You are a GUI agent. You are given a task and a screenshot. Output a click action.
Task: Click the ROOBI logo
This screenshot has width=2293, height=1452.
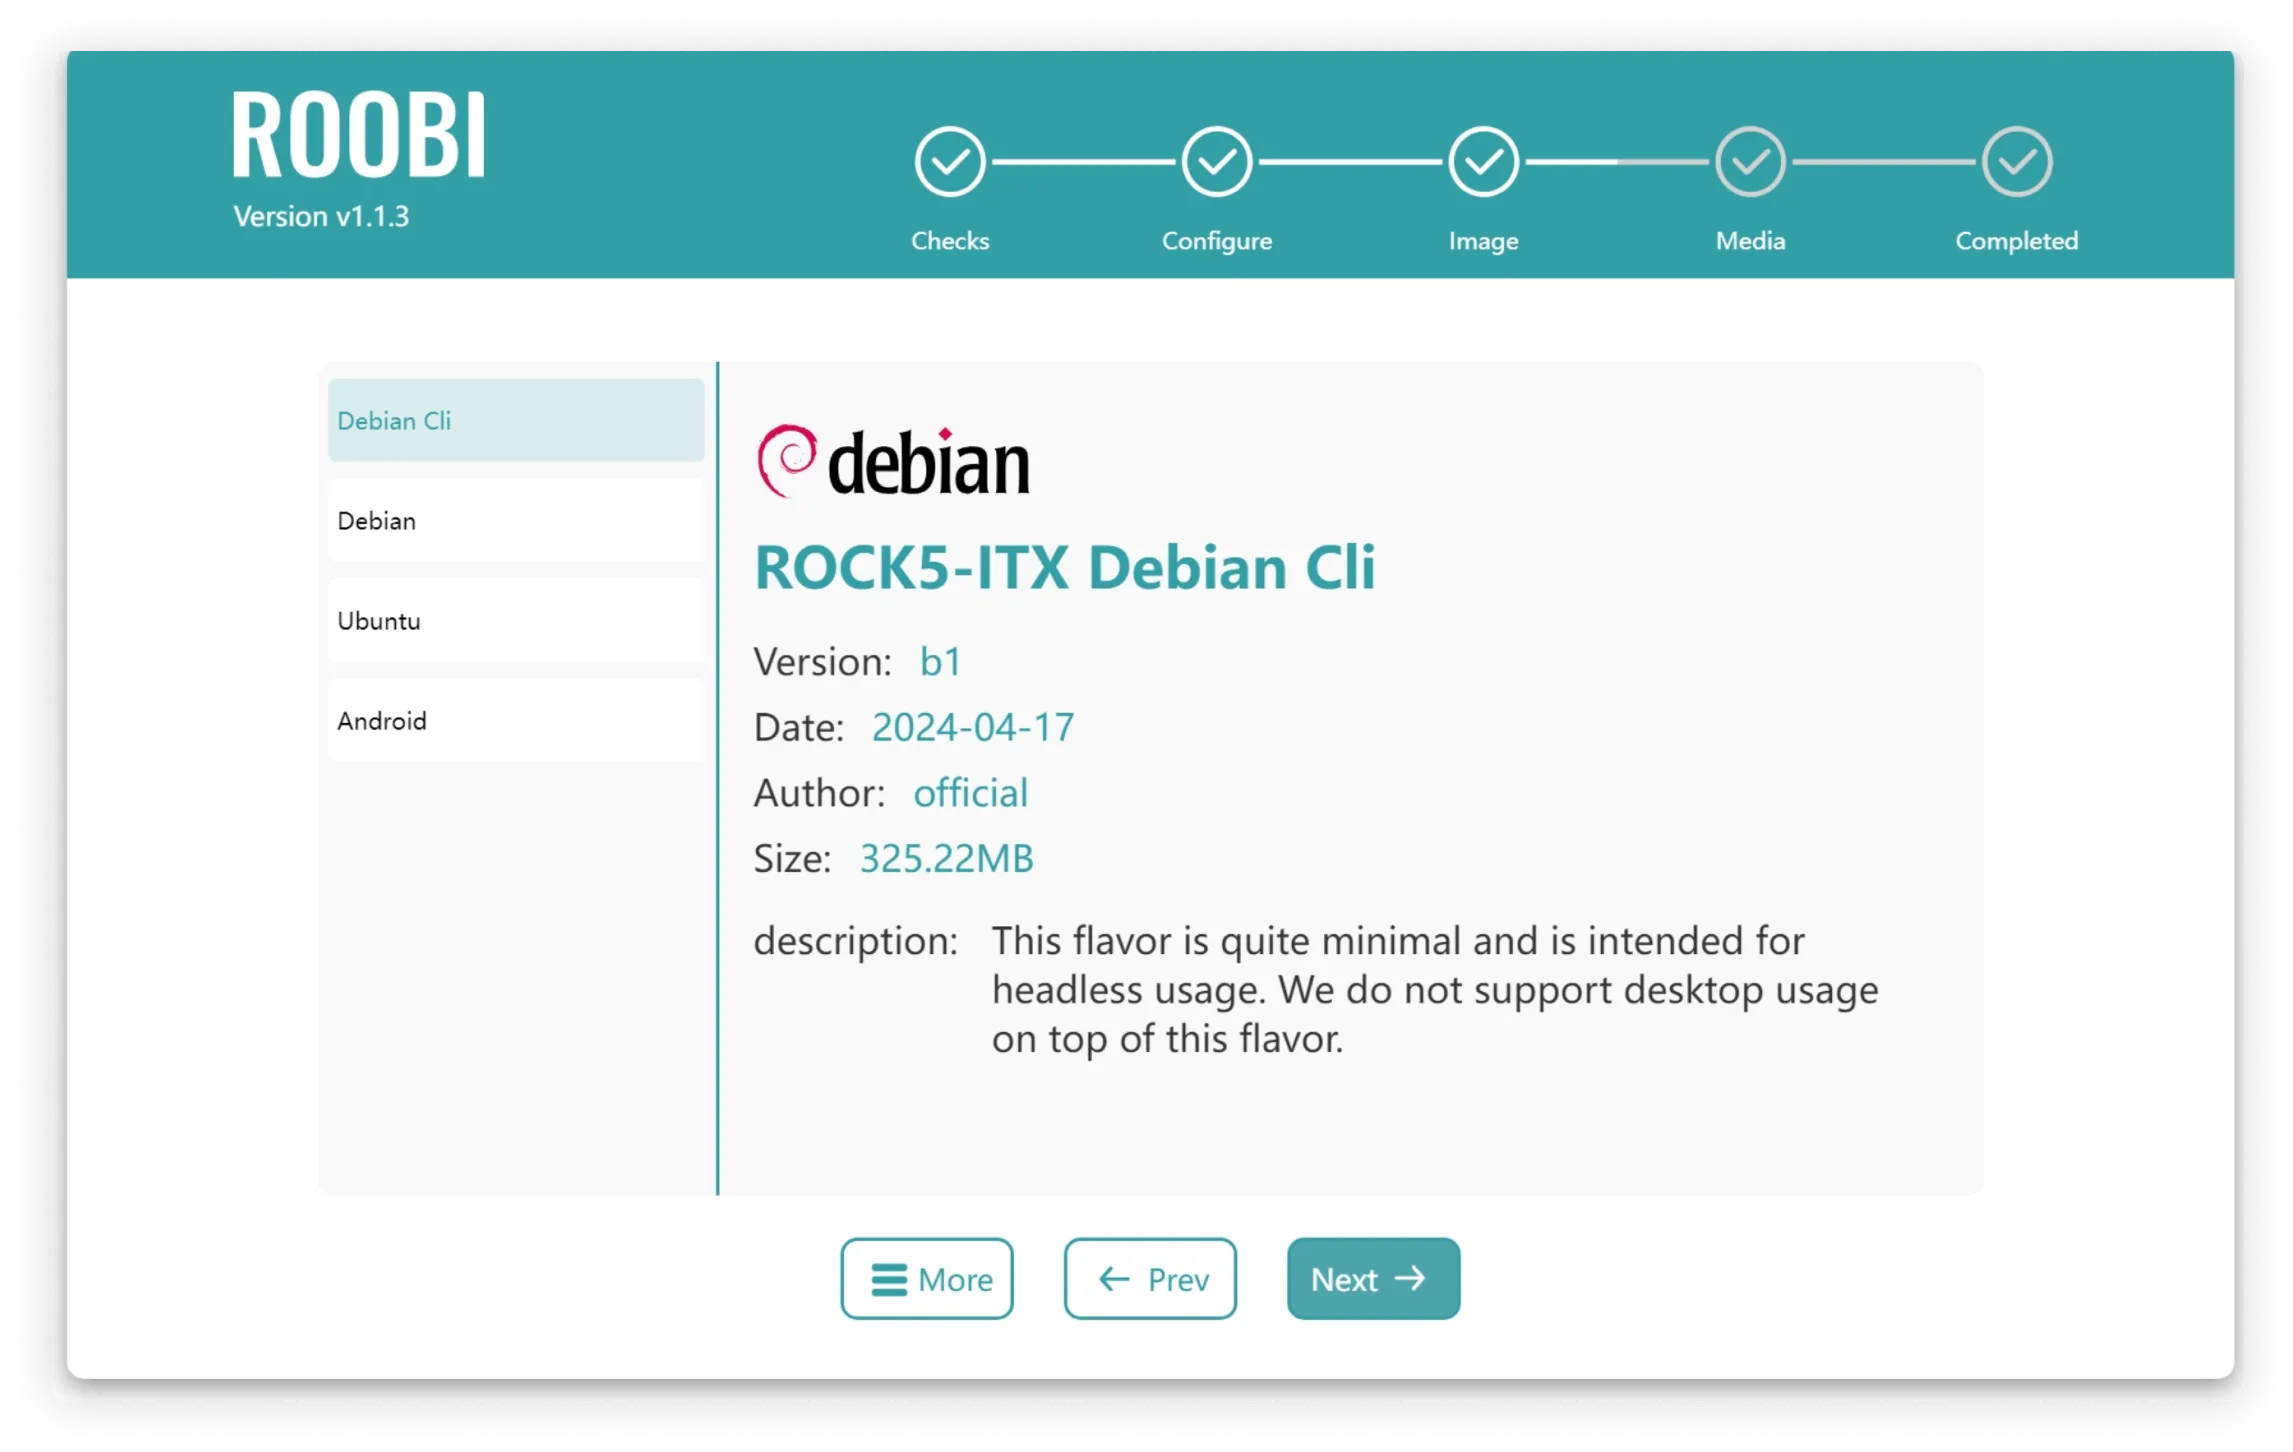pyautogui.click(x=358, y=135)
